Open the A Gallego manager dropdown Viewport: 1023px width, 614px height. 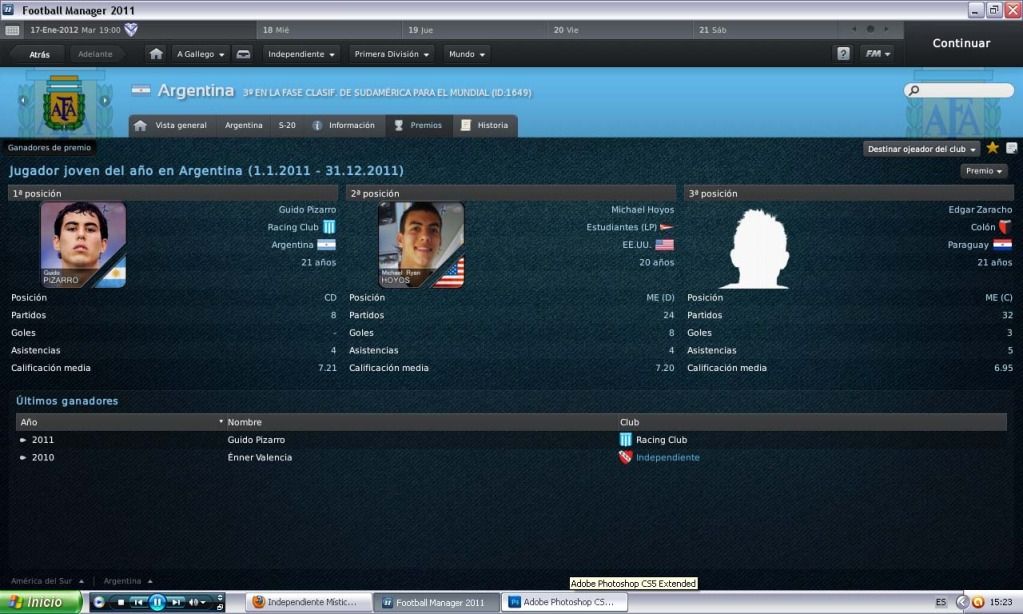click(x=200, y=54)
